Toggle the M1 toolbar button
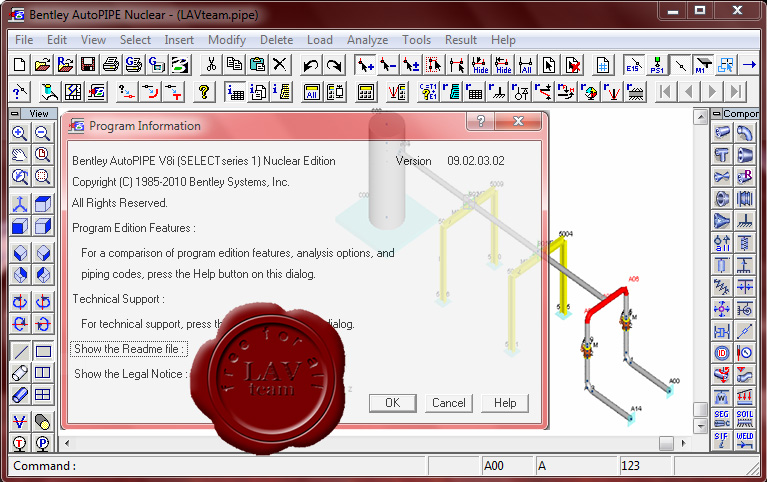 pos(703,65)
